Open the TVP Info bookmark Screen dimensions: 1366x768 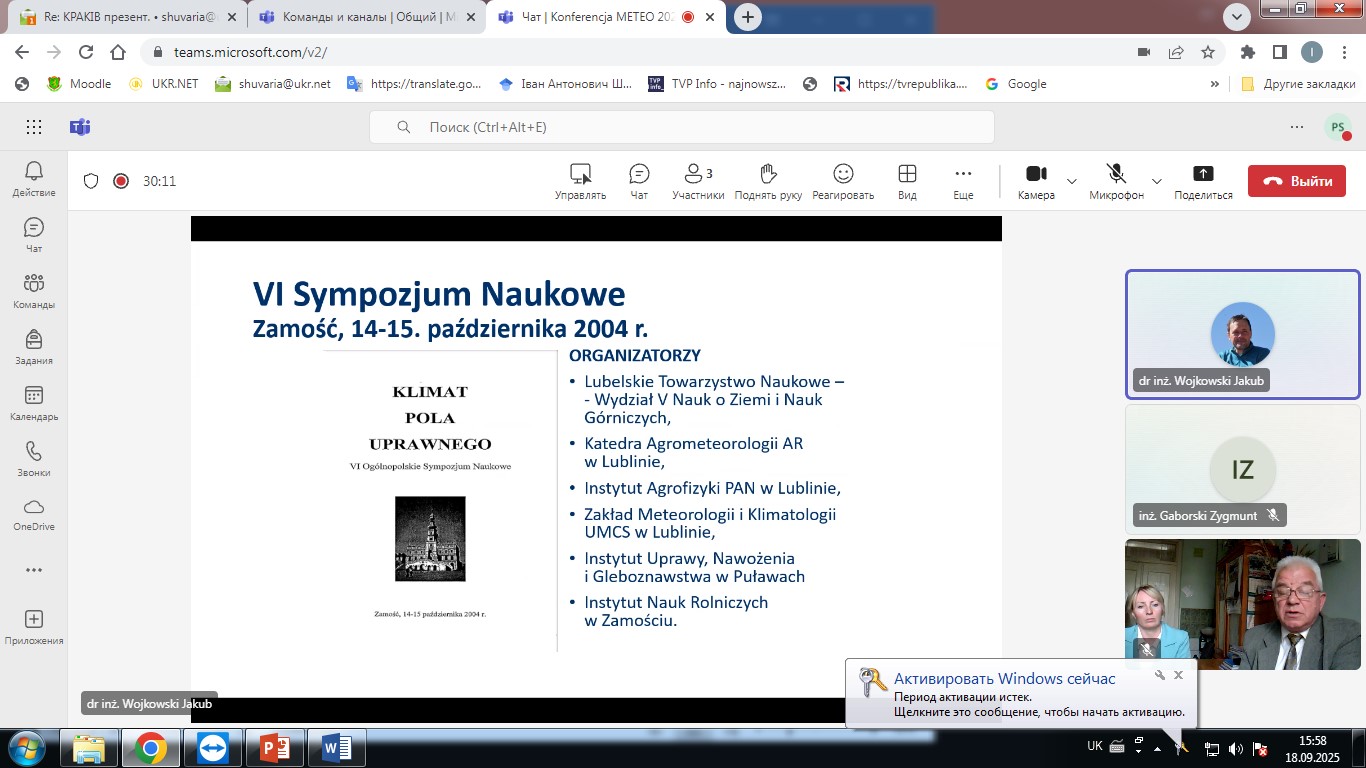(718, 84)
